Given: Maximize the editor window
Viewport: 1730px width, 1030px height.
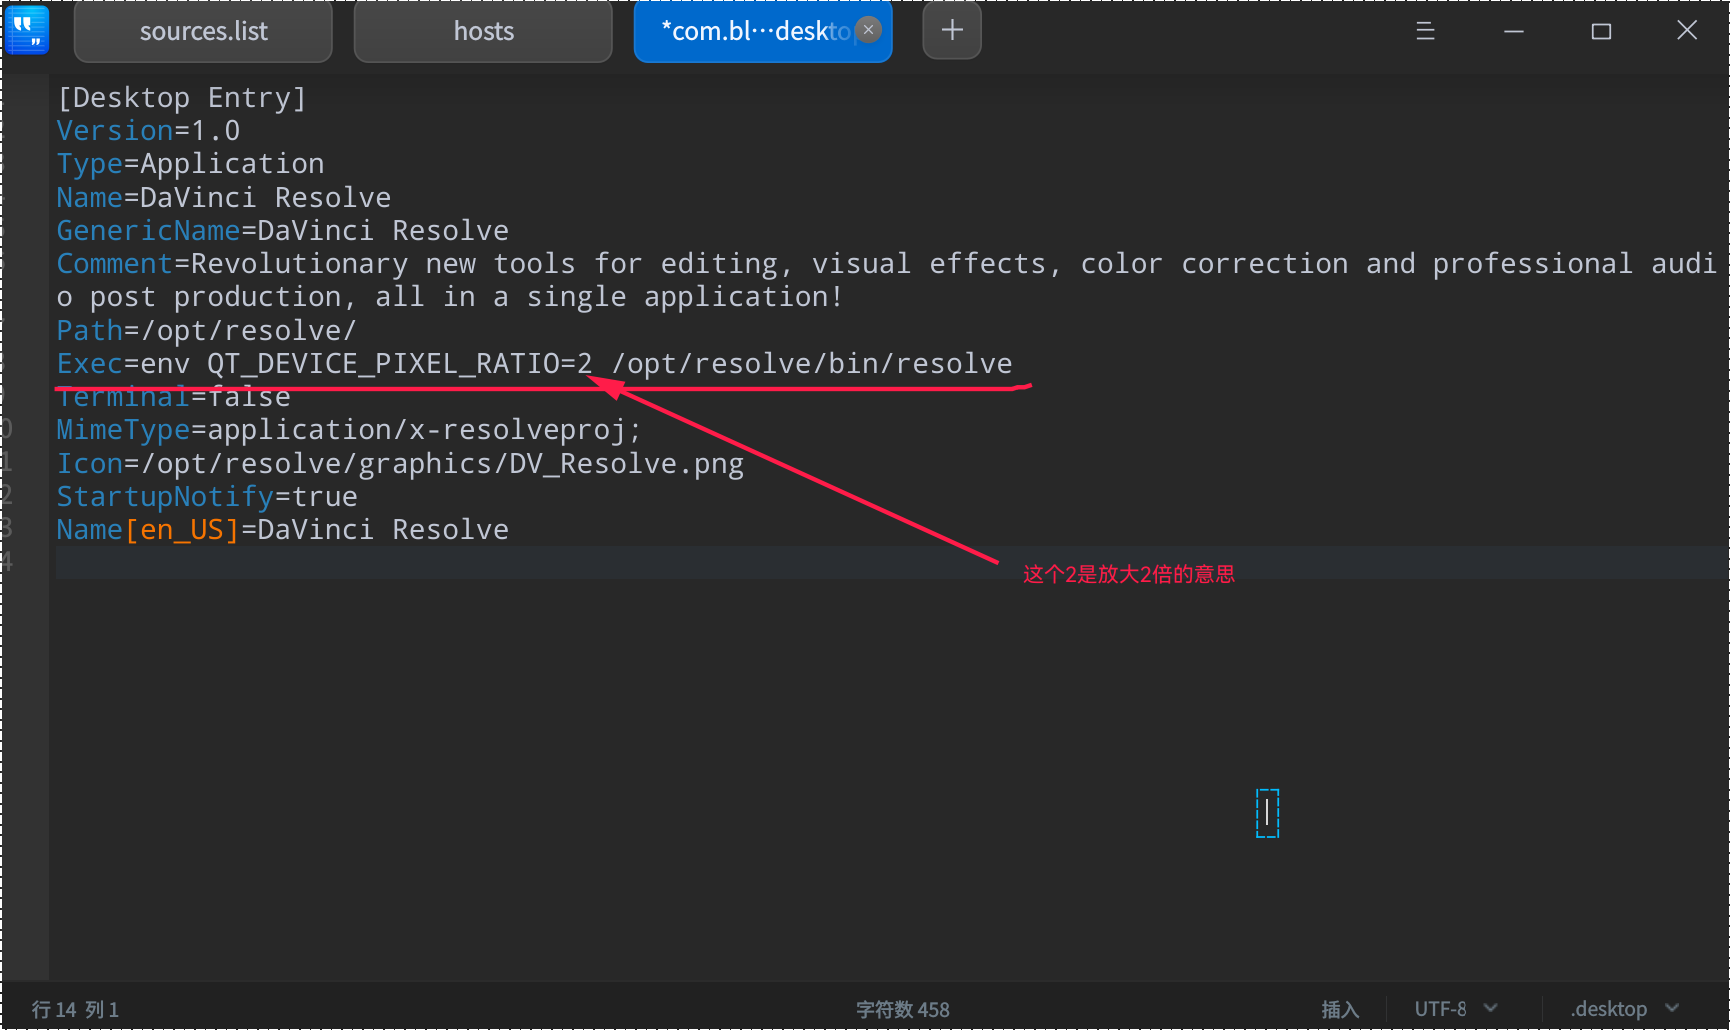Looking at the screenshot, I should click(1601, 31).
